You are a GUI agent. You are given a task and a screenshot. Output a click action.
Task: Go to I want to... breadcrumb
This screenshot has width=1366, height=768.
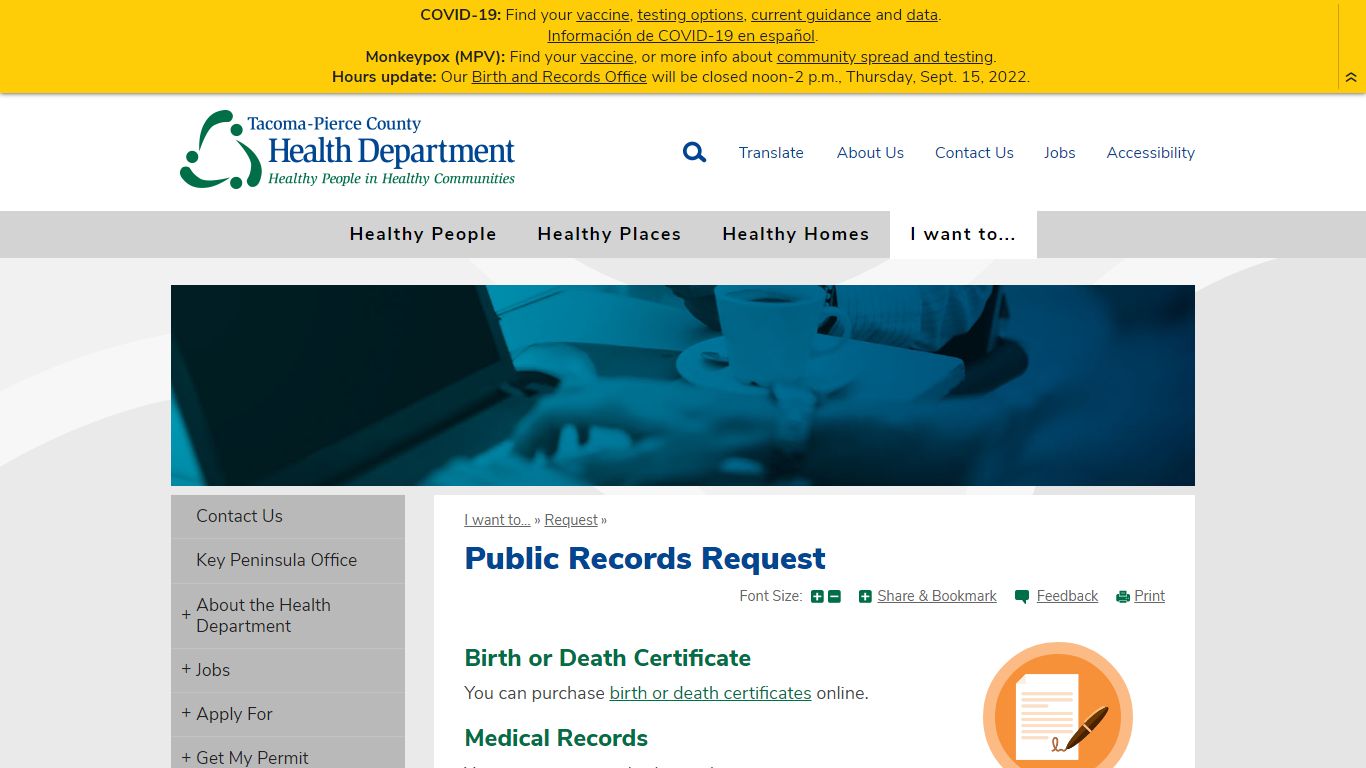coord(497,520)
